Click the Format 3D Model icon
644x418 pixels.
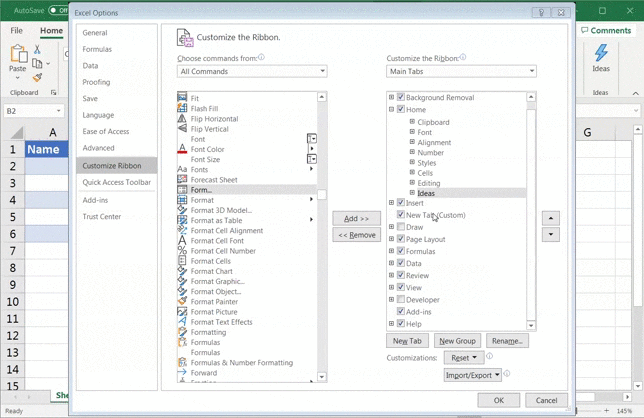tap(182, 209)
